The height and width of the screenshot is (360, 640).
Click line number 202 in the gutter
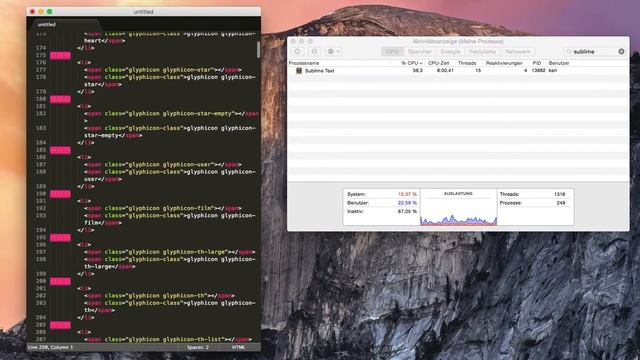click(41, 296)
